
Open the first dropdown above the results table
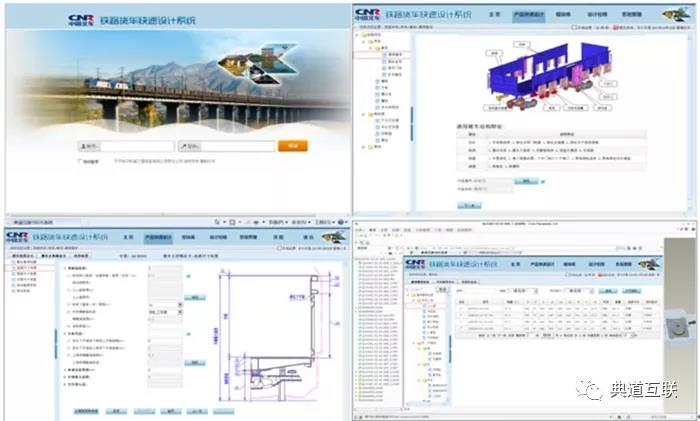[523, 291]
